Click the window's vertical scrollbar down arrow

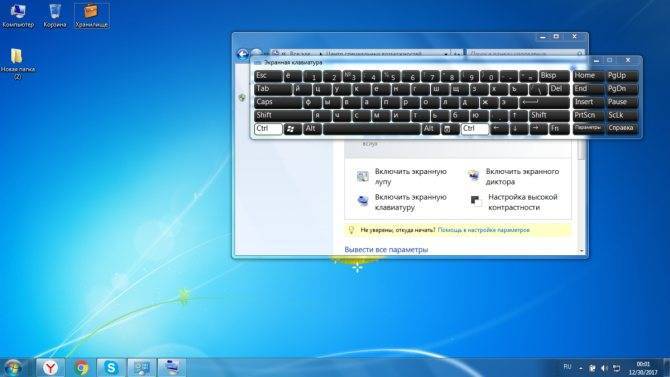pos(582,251)
